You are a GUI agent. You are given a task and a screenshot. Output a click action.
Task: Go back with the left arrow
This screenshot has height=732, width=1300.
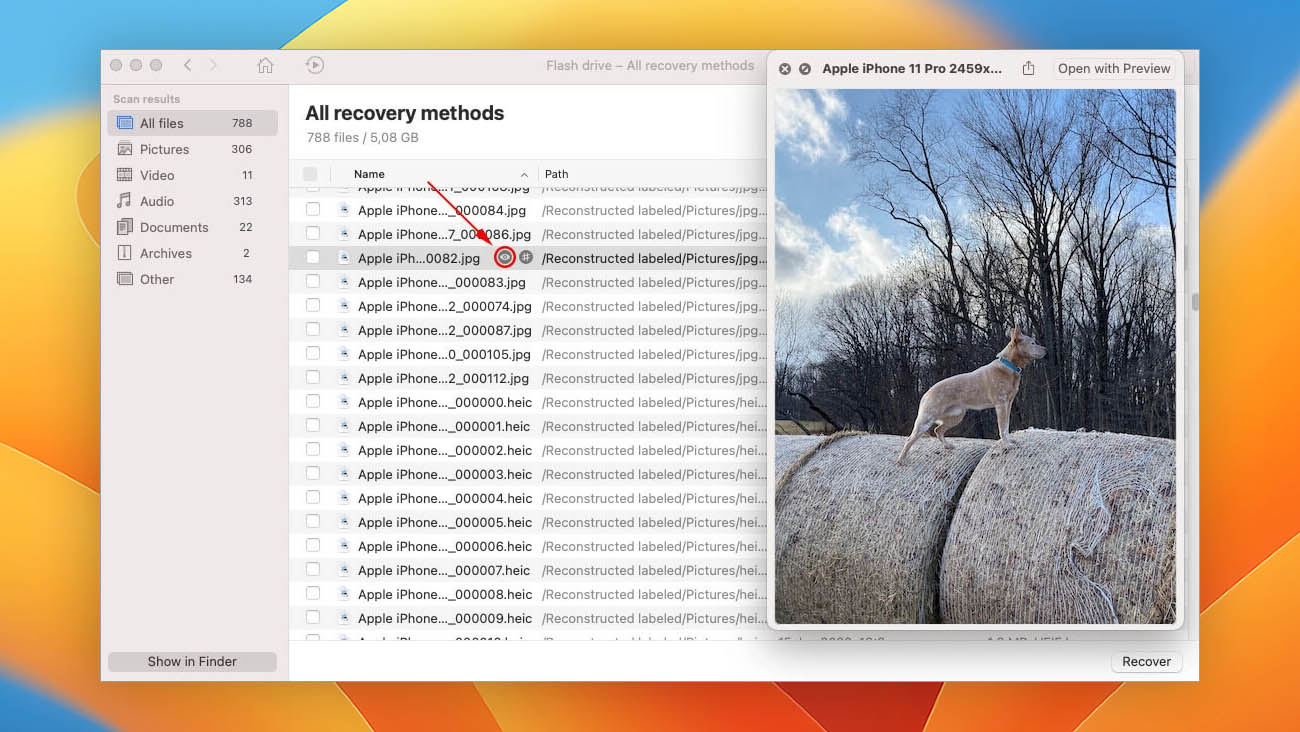(x=187, y=65)
